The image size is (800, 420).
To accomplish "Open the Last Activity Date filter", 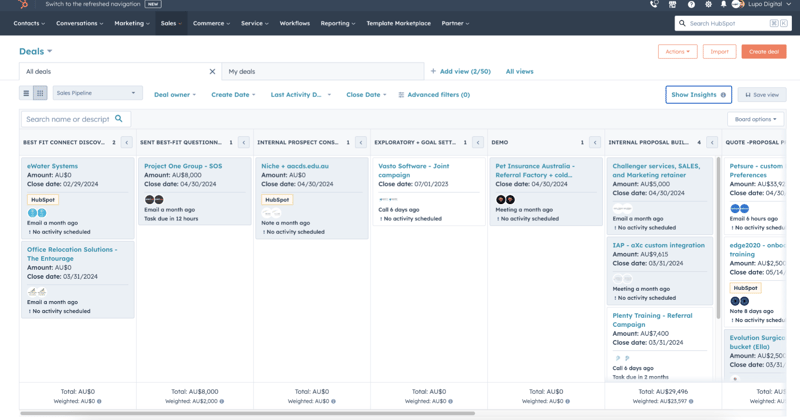I will [x=301, y=95].
